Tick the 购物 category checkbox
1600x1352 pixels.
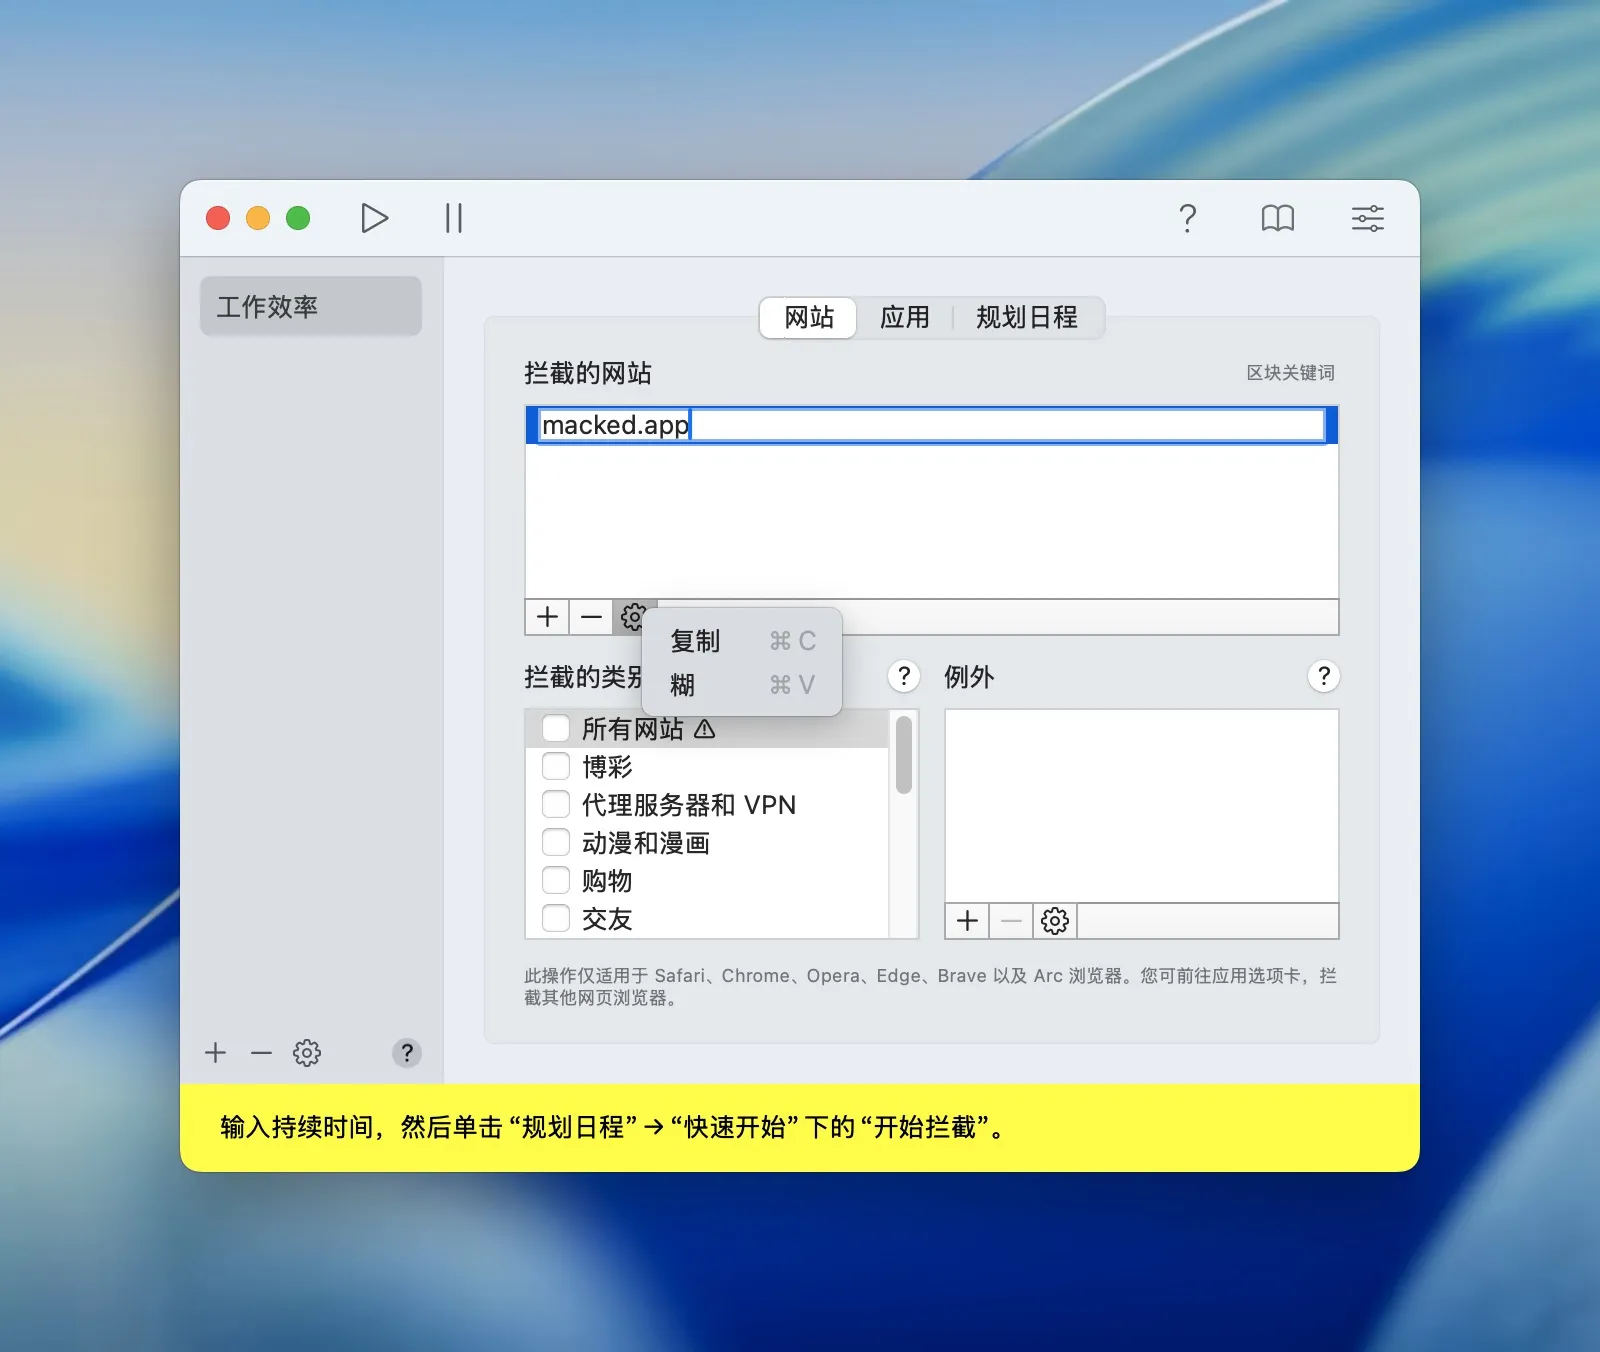click(556, 881)
